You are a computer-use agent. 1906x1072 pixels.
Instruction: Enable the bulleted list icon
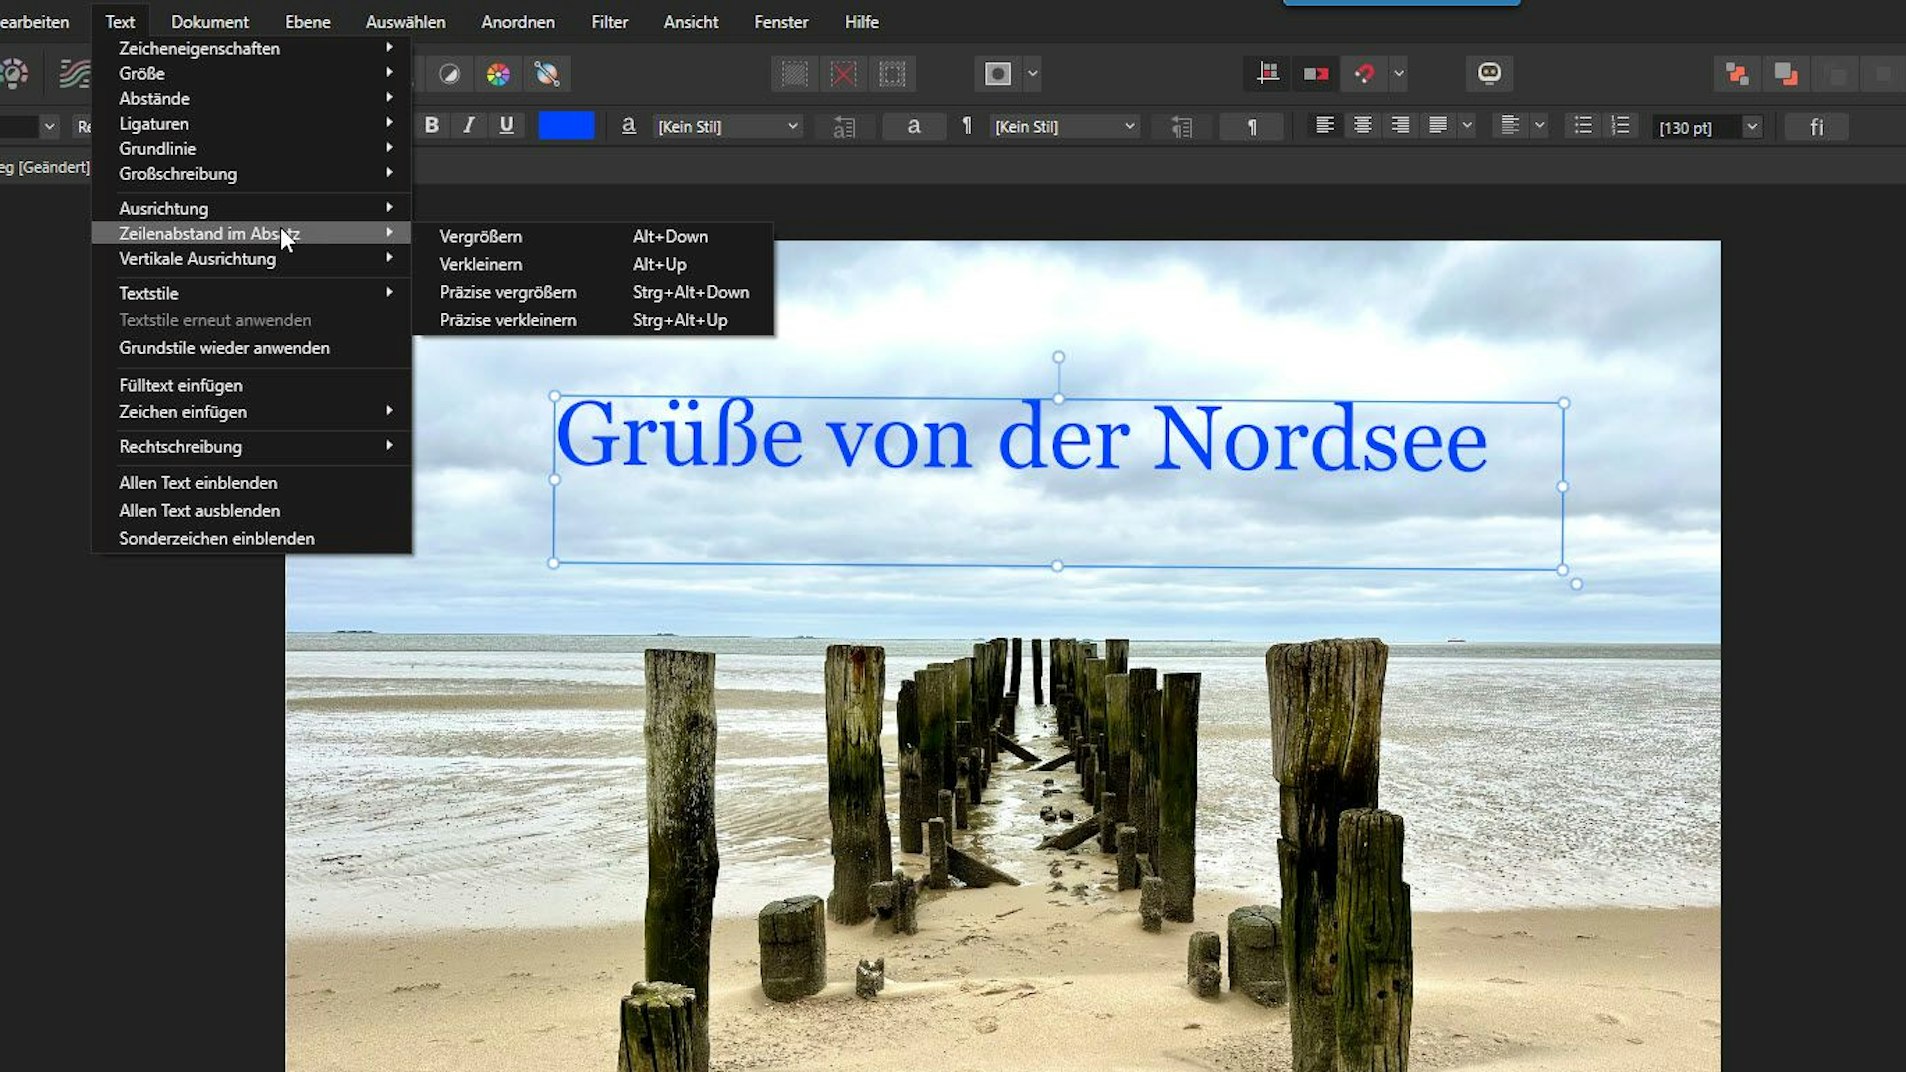click(x=1583, y=125)
